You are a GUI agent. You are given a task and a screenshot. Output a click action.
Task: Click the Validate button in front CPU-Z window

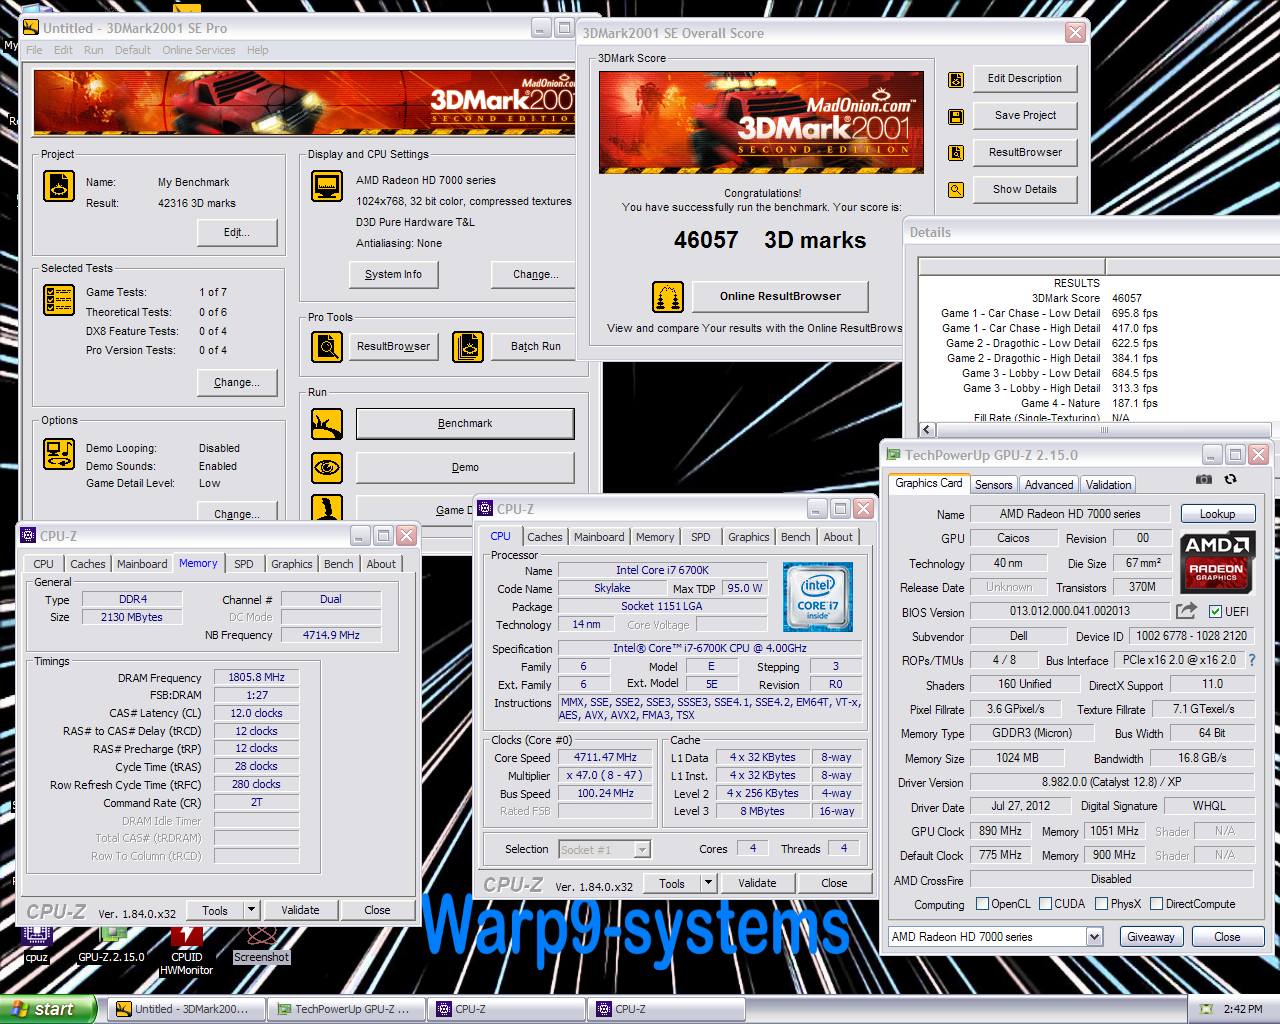tap(757, 883)
